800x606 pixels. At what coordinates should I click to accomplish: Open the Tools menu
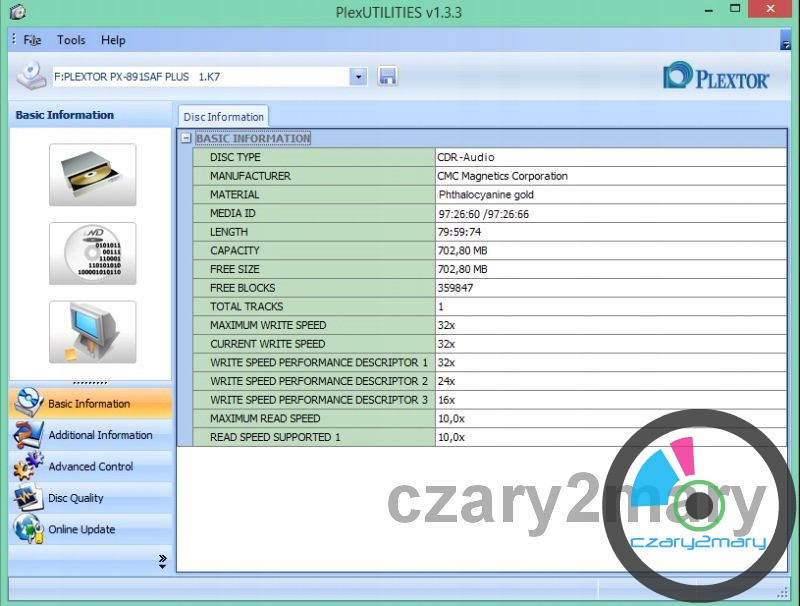pyautogui.click(x=71, y=40)
